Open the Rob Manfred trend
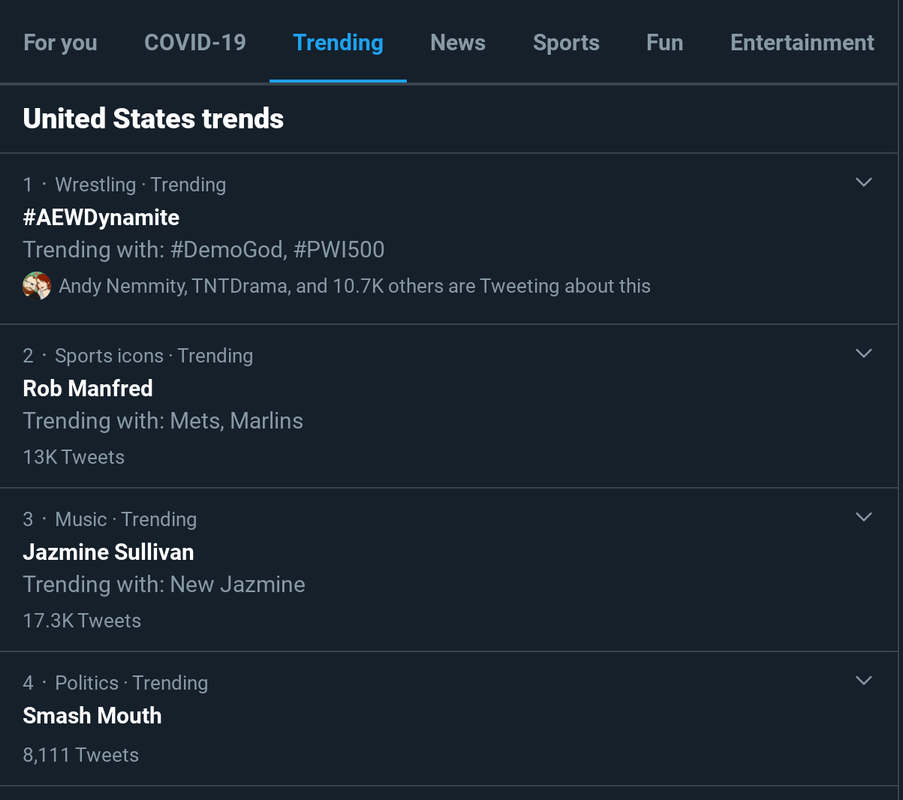This screenshot has height=800, width=903. point(88,389)
